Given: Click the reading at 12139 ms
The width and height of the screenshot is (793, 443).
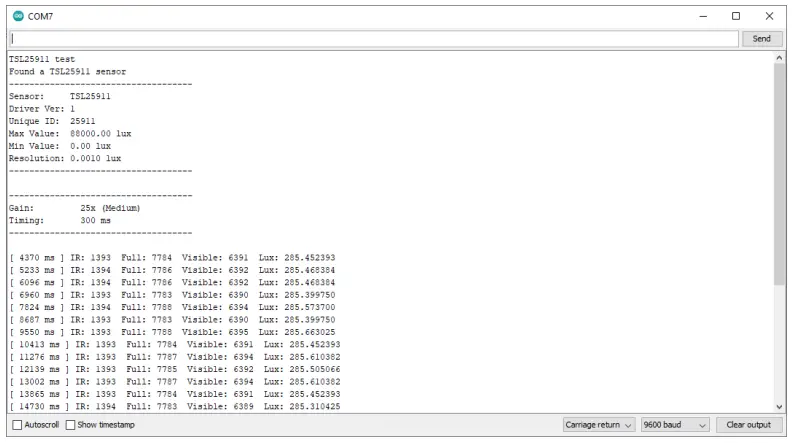Looking at the screenshot, I should point(174,369).
